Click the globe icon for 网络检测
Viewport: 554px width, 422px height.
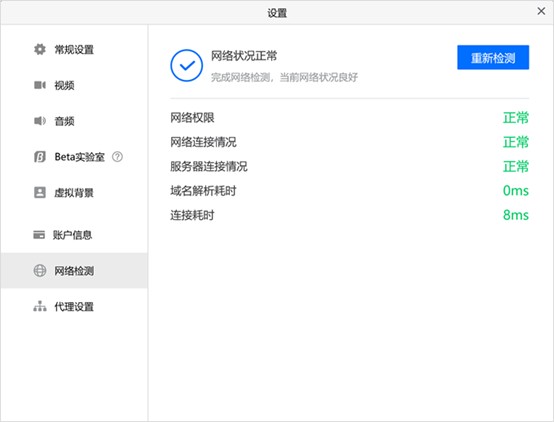click(40, 271)
